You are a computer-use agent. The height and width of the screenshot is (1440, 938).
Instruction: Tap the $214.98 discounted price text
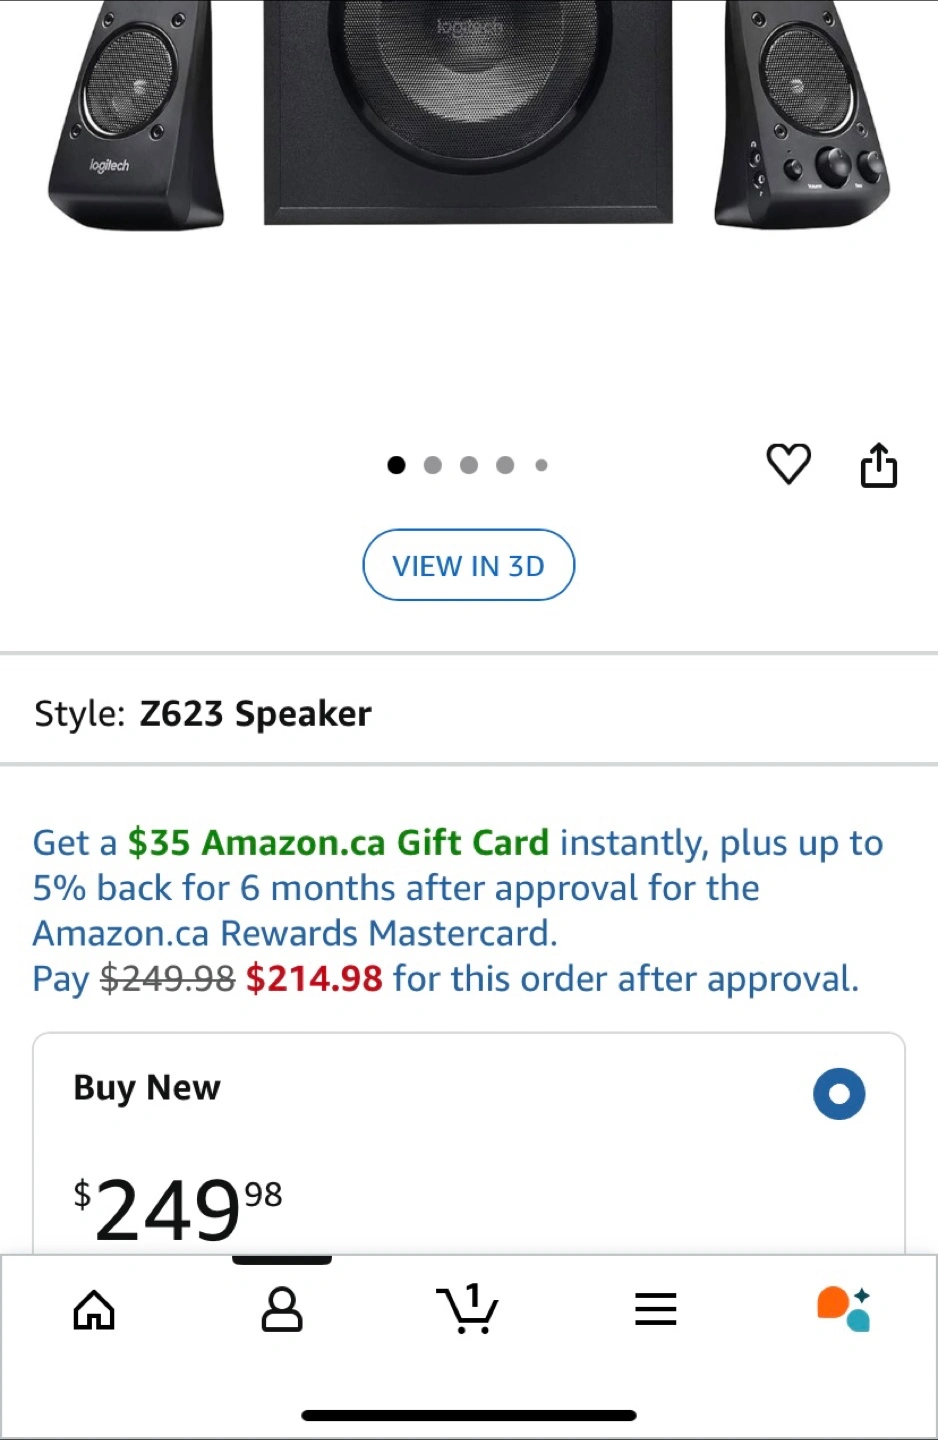tap(314, 979)
